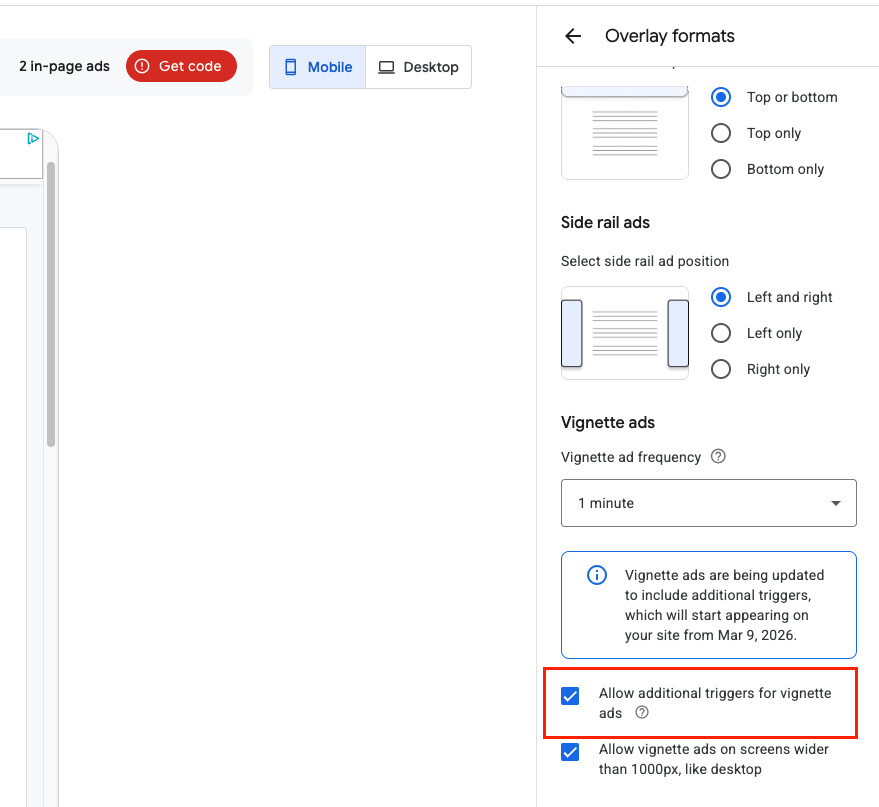Click the preview pane scrollbar thumb
The image size is (879, 807).
(51, 304)
